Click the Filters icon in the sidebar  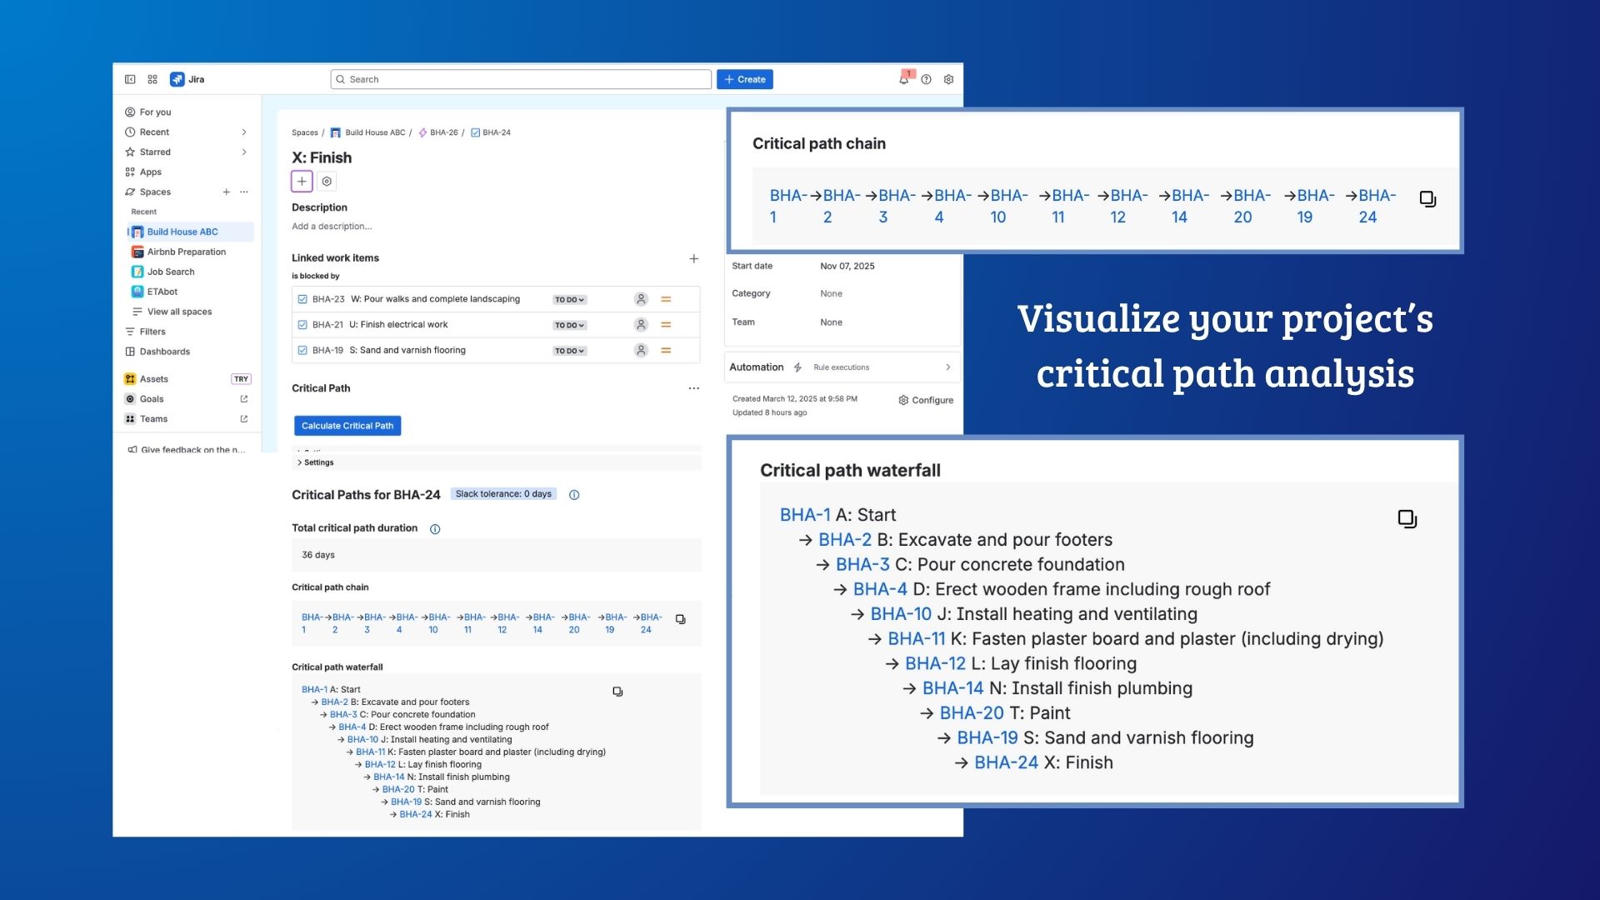click(x=131, y=331)
